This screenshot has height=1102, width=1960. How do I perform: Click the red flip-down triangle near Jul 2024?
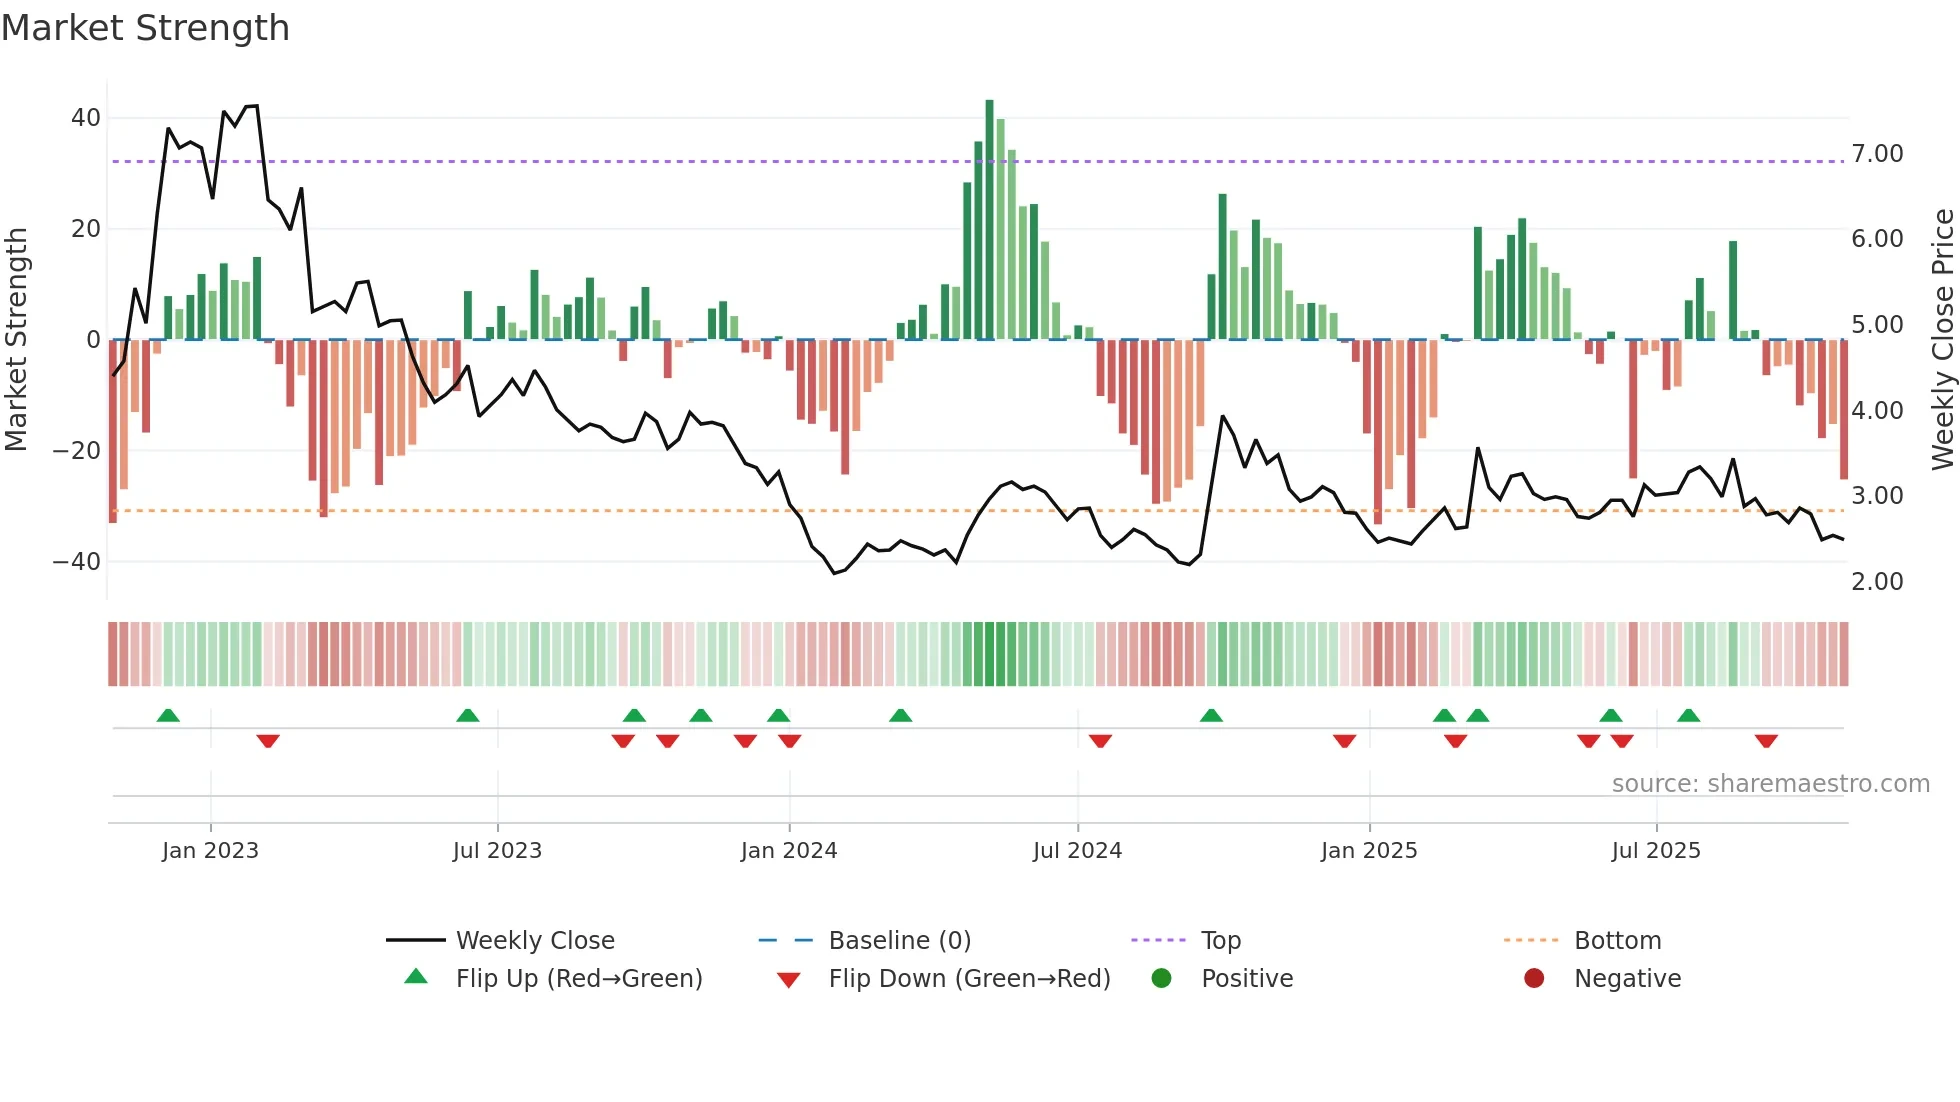[1100, 741]
